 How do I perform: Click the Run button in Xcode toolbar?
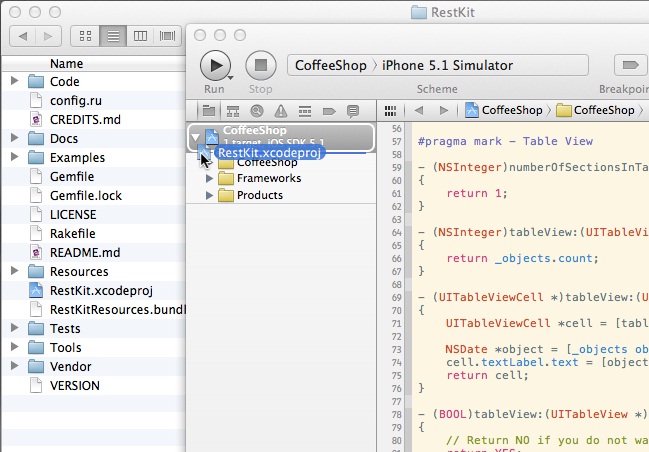pyautogui.click(x=214, y=65)
